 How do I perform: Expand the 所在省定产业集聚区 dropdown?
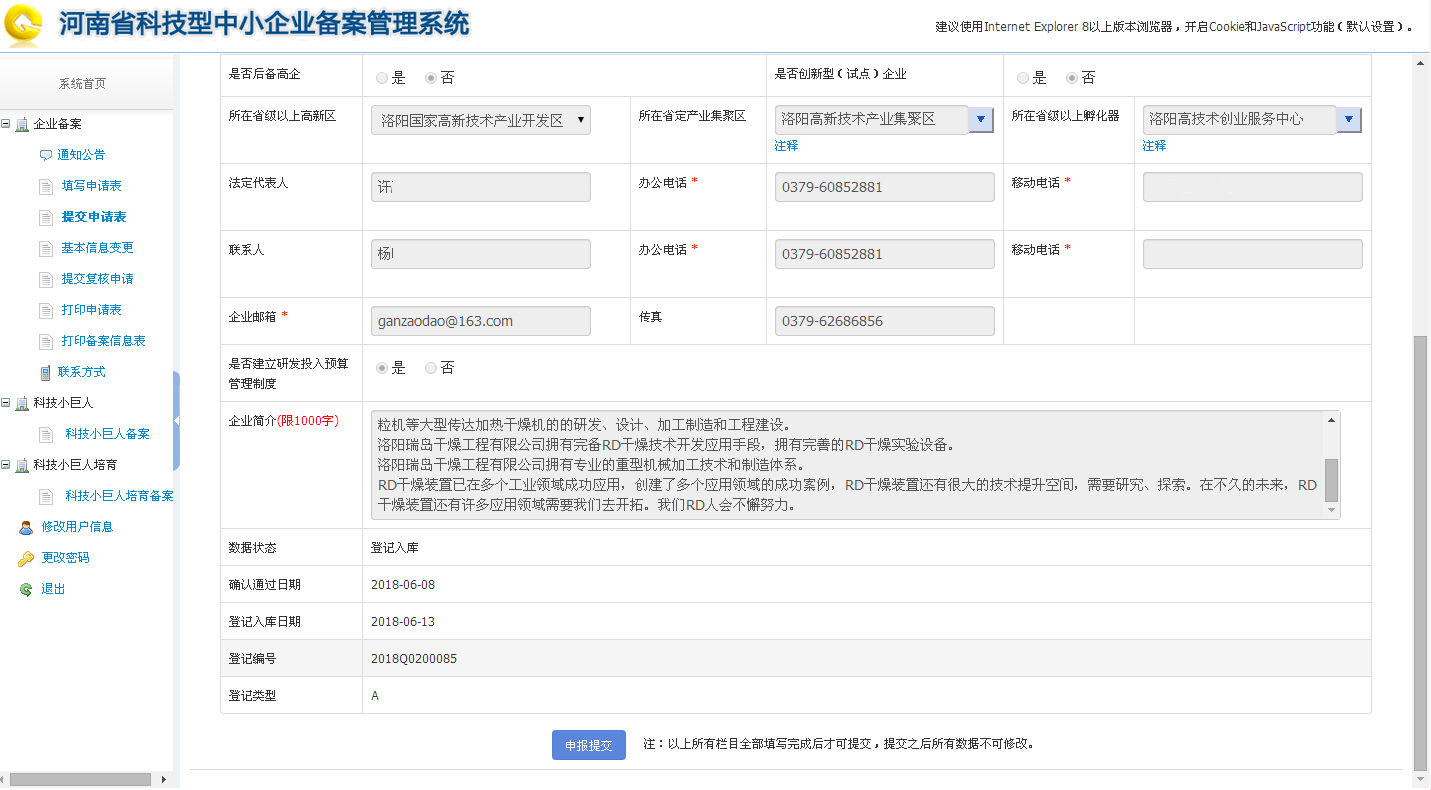pos(980,119)
